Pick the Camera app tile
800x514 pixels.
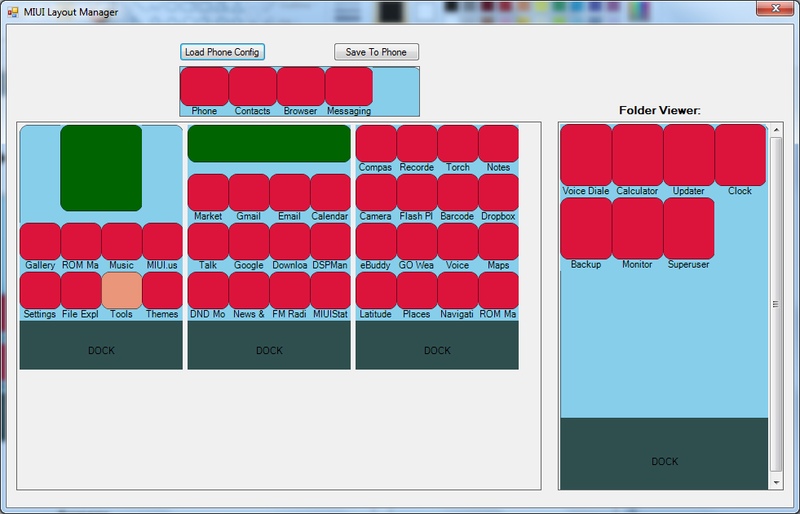pos(376,192)
